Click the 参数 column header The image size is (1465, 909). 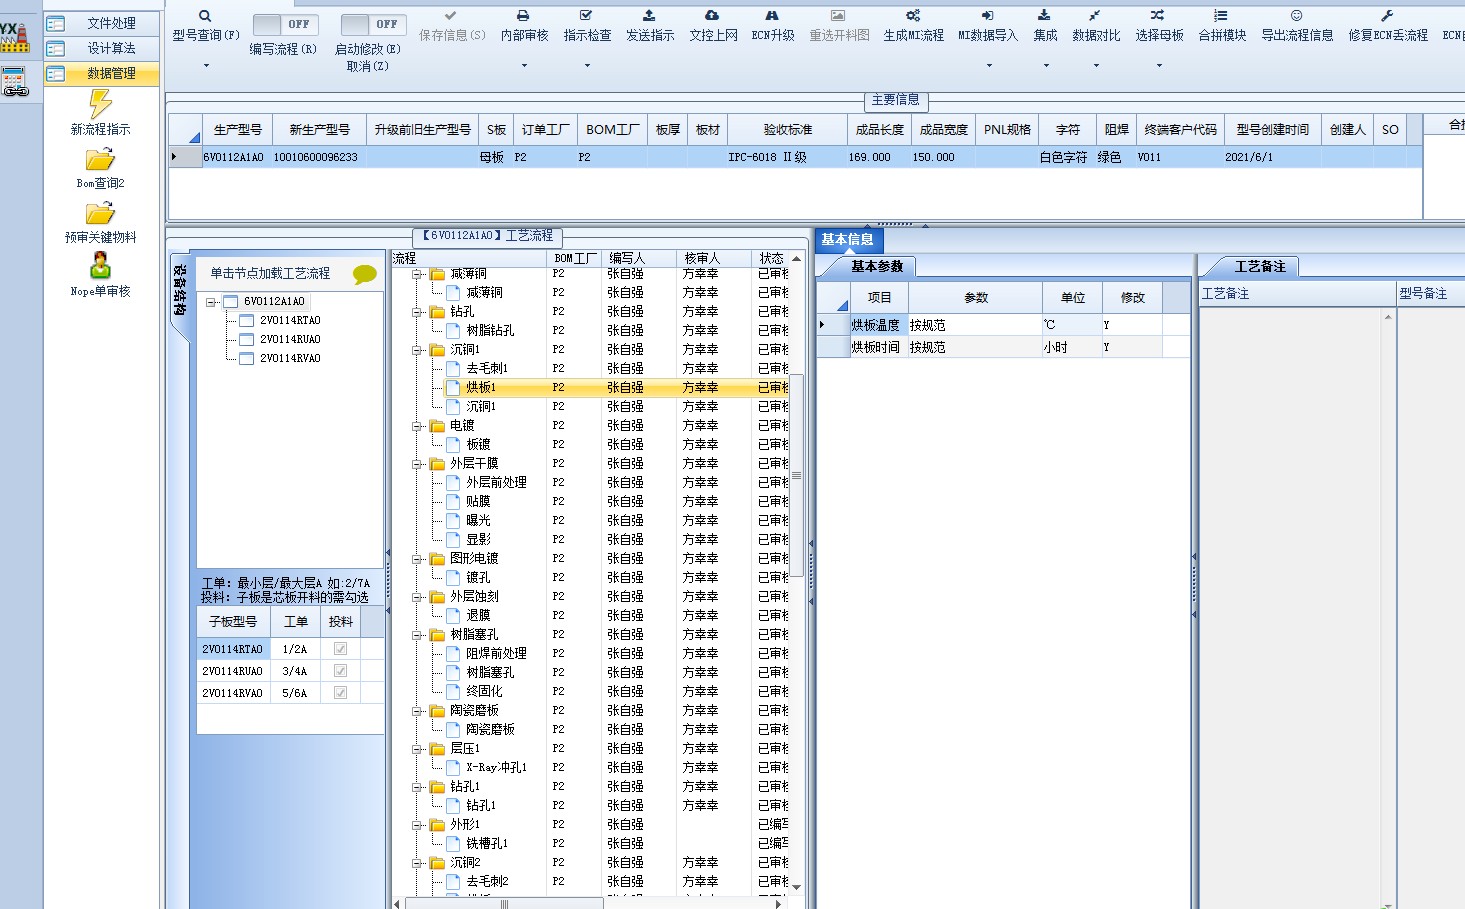(975, 298)
